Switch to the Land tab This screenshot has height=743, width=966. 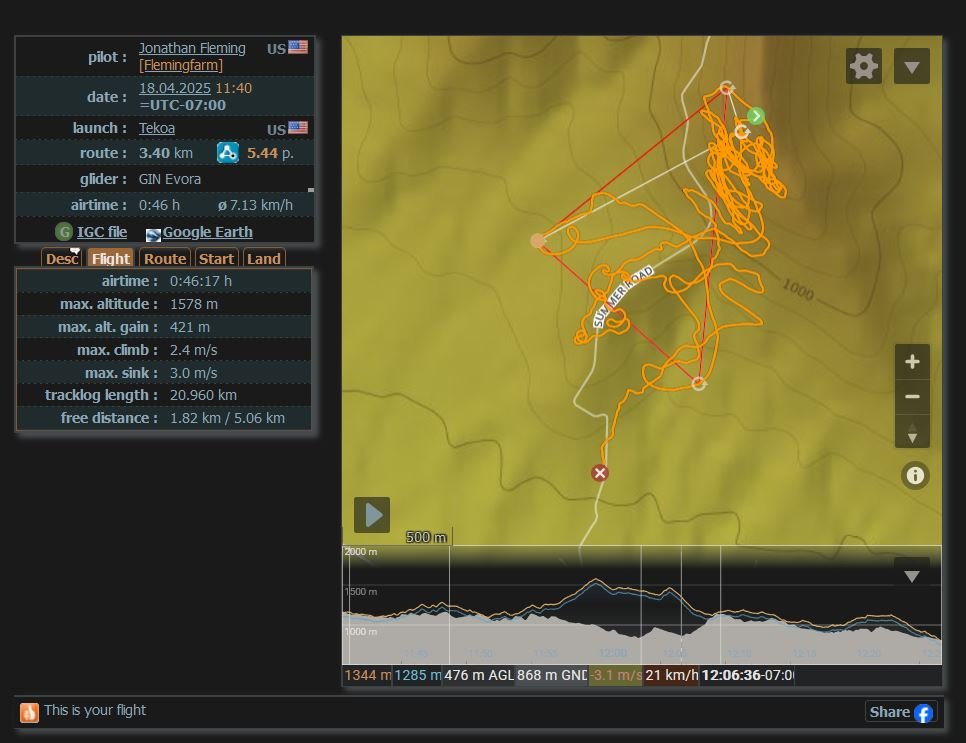264,258
